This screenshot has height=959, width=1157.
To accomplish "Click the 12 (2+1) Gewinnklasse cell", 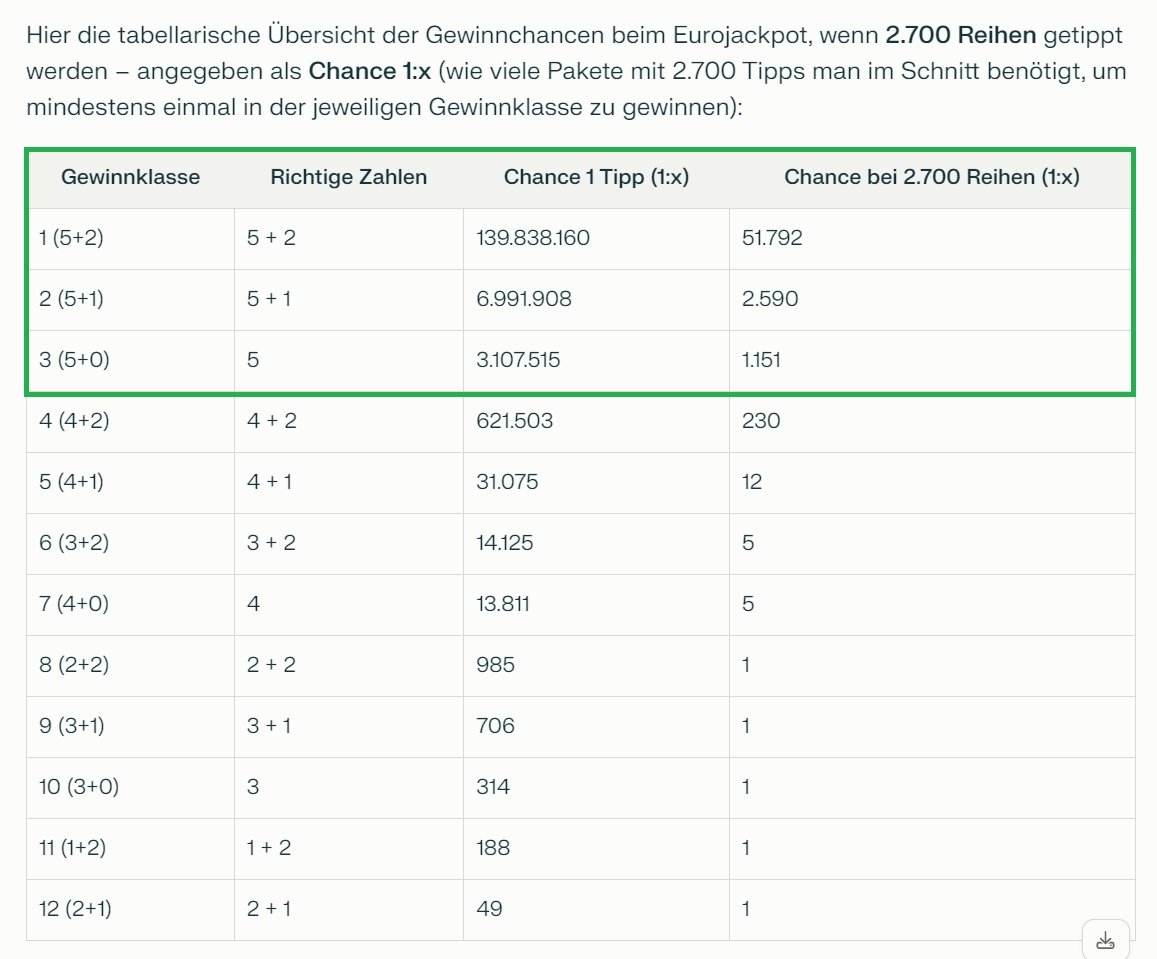I will pos(73,909).
